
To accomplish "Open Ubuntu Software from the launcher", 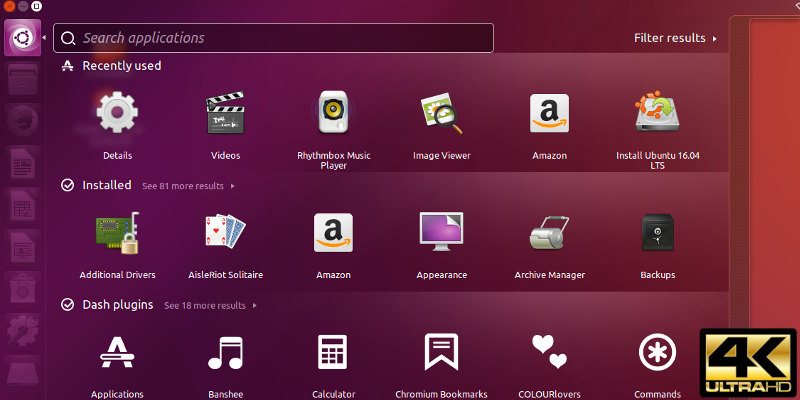I will [23, 289].
